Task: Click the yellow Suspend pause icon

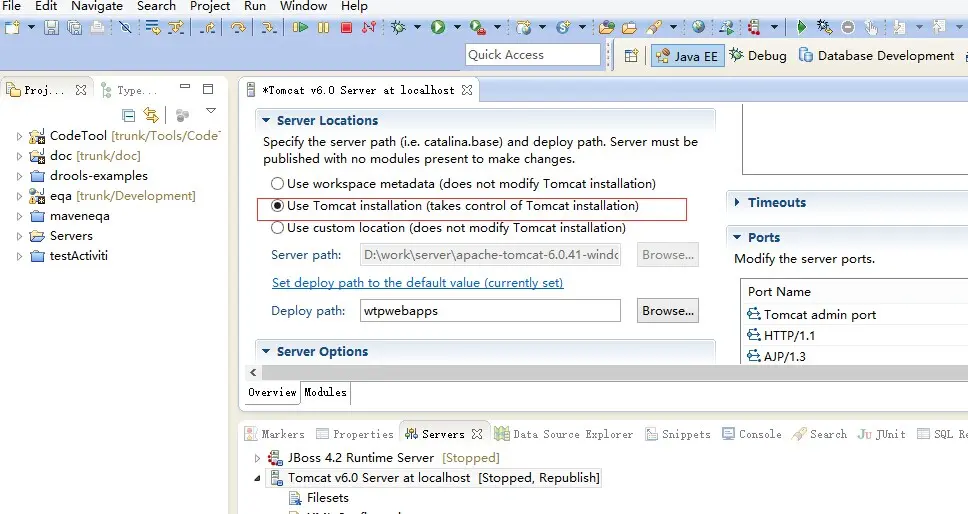Action: (x=323, y=27)
